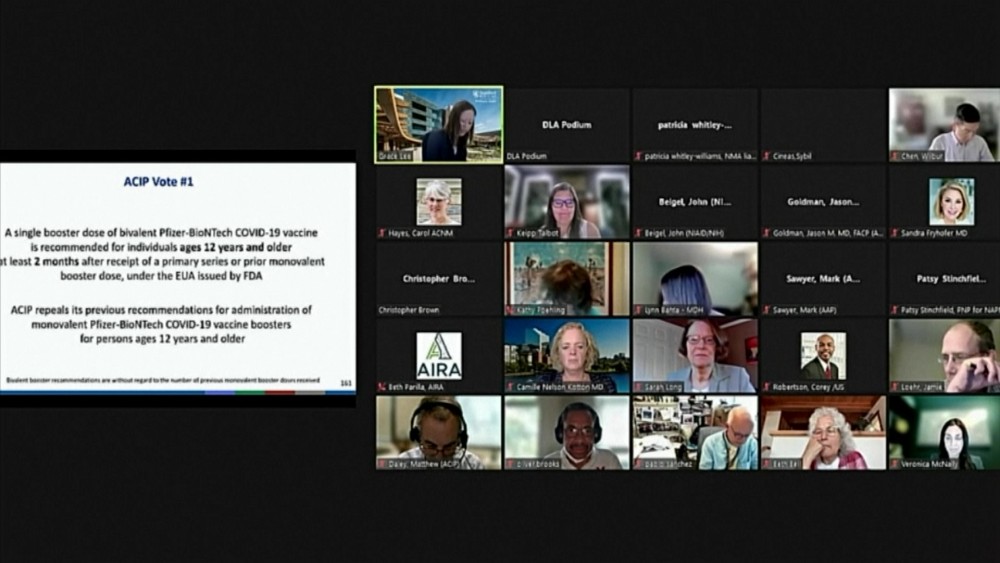Image resolution: width=1000 pixels, height=563 pixels.
Task: Click muted mic icon for patricia whitley-williams
Action: click(639, 156)
